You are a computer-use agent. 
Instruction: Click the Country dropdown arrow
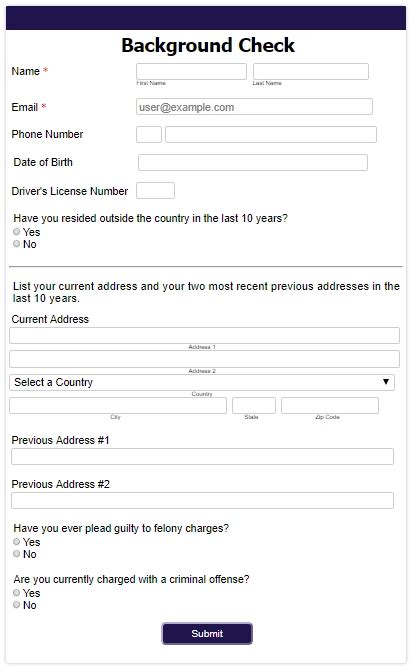(386, 382)
